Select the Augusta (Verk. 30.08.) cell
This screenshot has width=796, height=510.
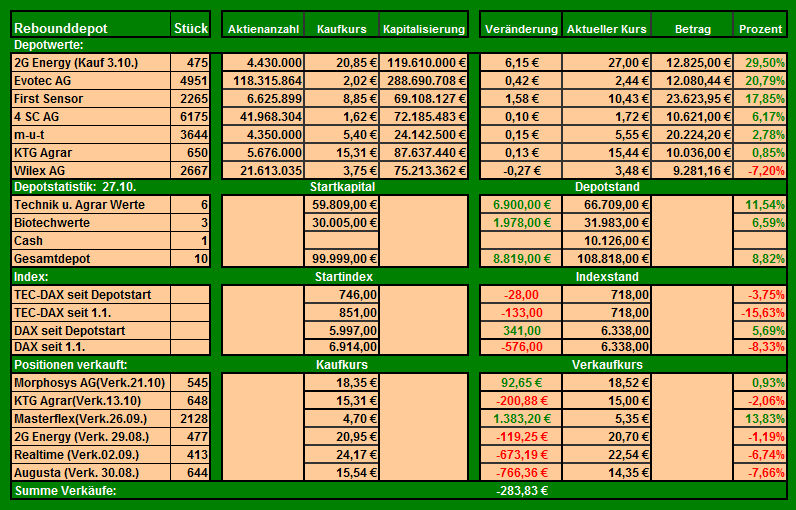click(x=90, y=472)
